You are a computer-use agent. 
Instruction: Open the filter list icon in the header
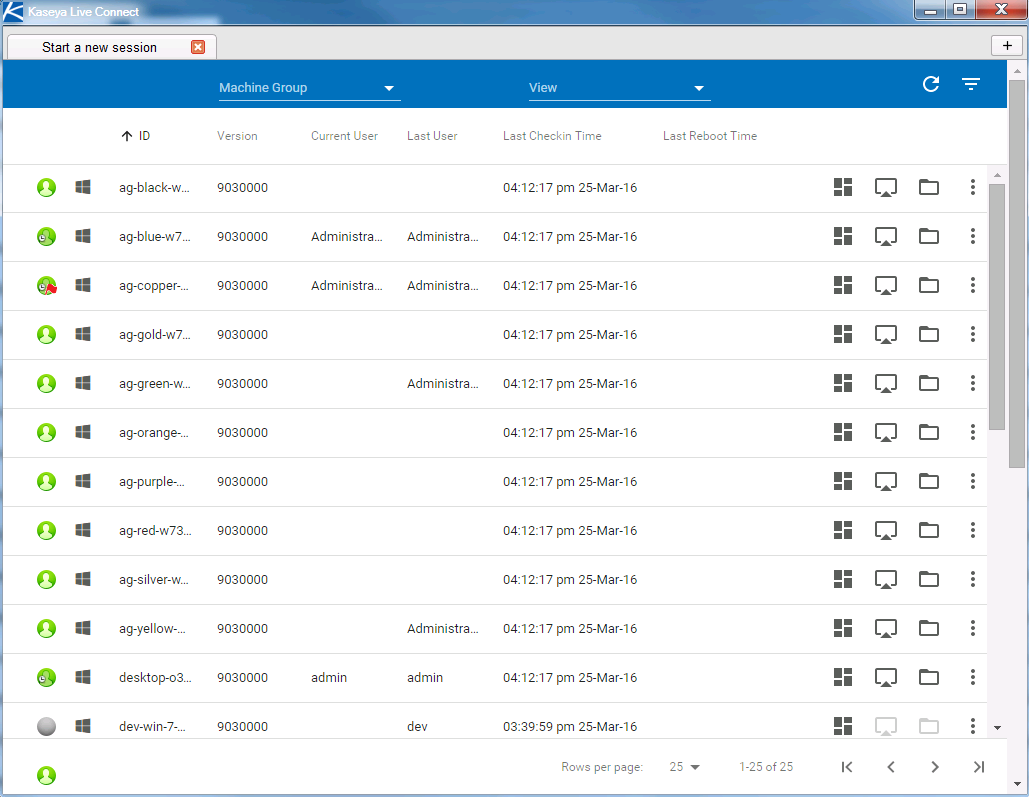coord(971,85)
